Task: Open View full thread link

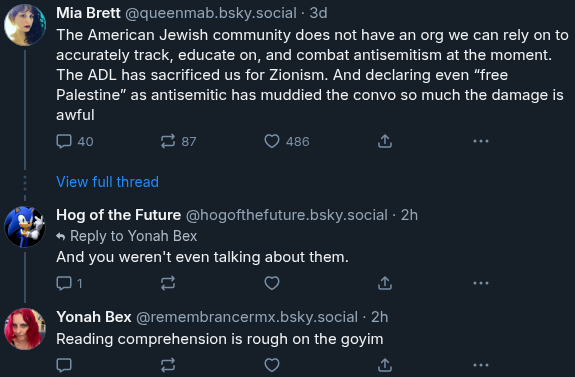Action: coord(107,182)
